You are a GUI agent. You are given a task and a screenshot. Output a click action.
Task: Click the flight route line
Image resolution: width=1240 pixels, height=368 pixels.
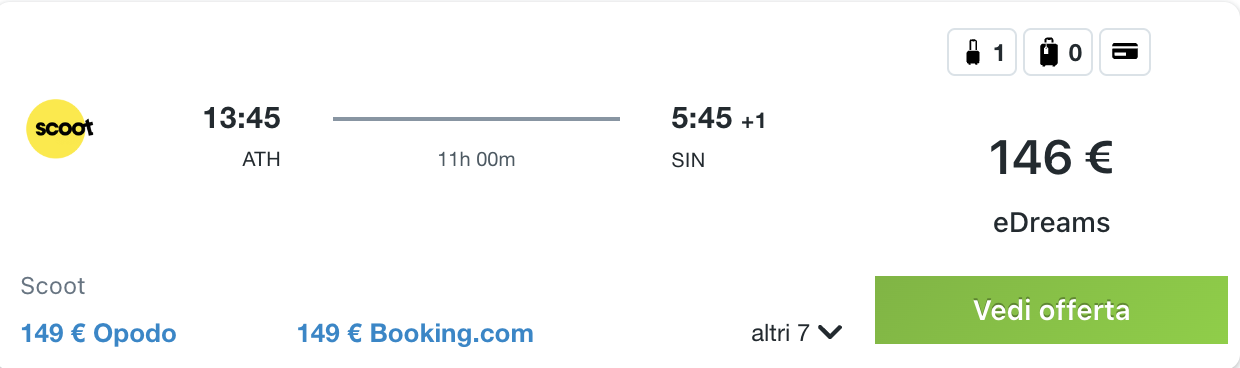476,119
